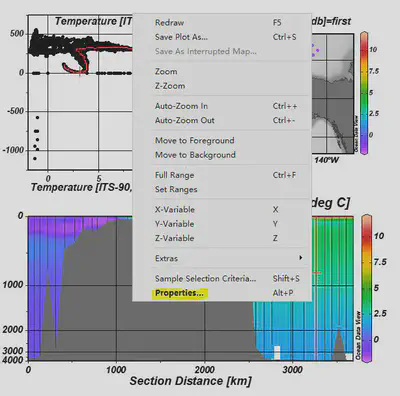Click the Section Distance [km] axis label
The height and width of the screenshot is (396, 400).
pos(191,381)
